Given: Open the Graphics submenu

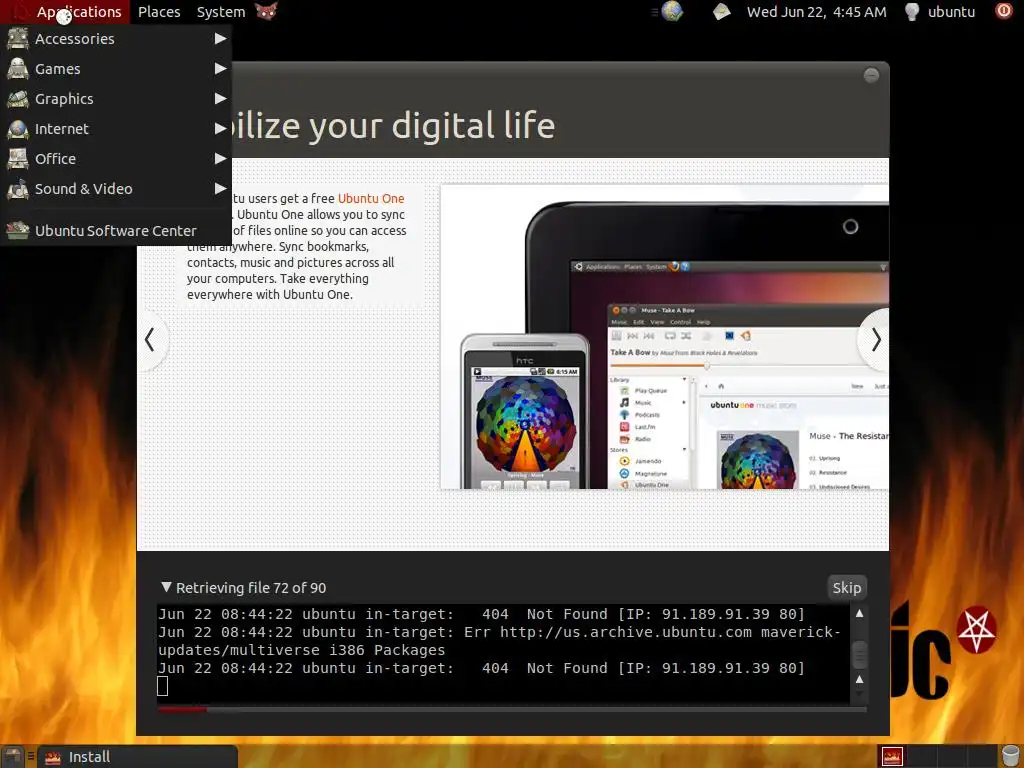Looking at the screenshot, I should (116, 99).
